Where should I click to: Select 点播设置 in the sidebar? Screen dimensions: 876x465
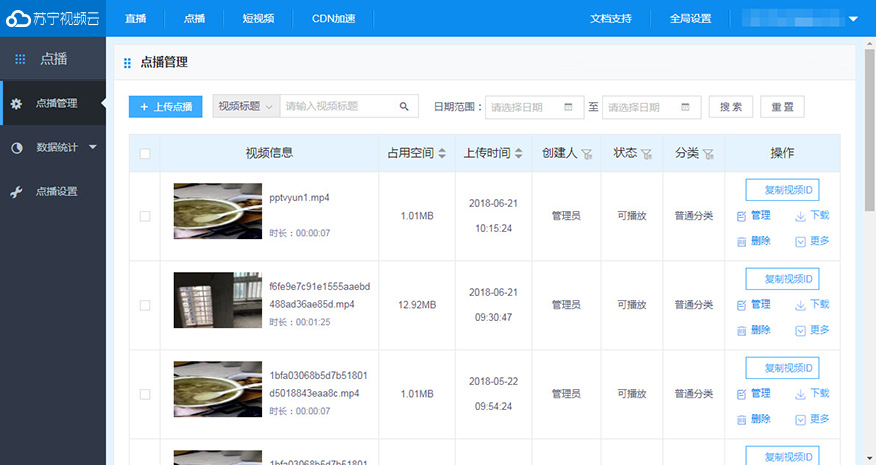[53, 192]
